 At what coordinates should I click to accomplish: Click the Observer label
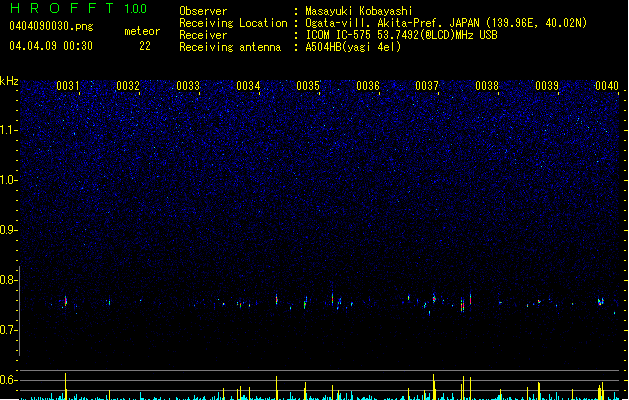203,11
